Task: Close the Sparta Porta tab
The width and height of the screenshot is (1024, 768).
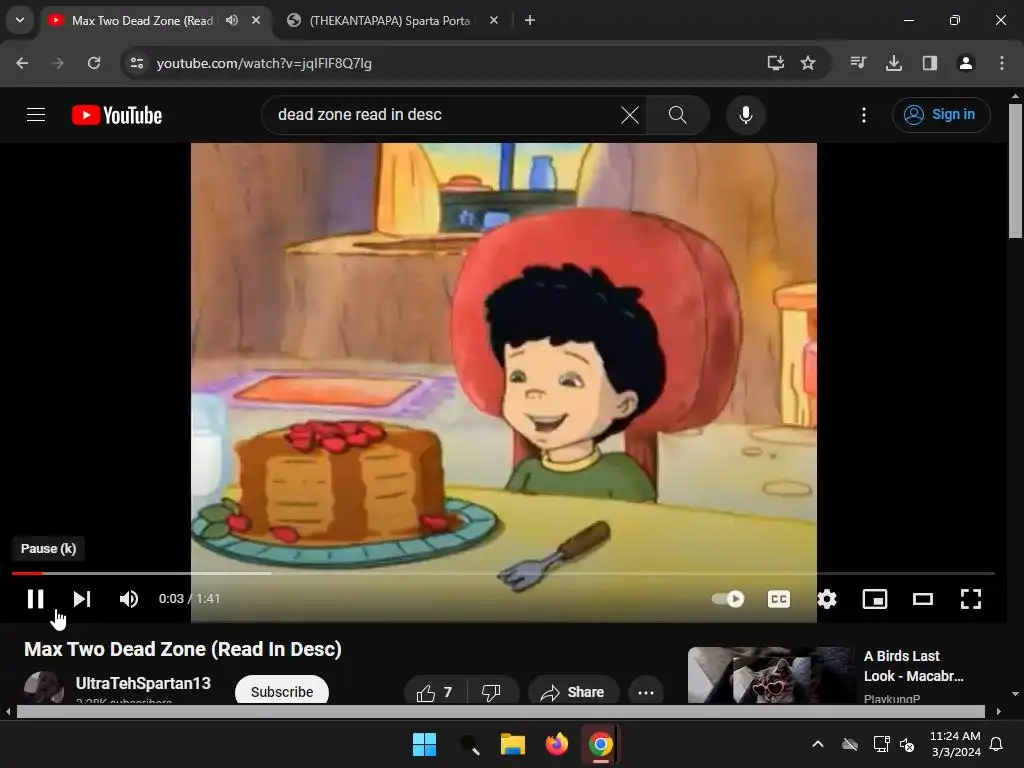Action: coord(494,20)
